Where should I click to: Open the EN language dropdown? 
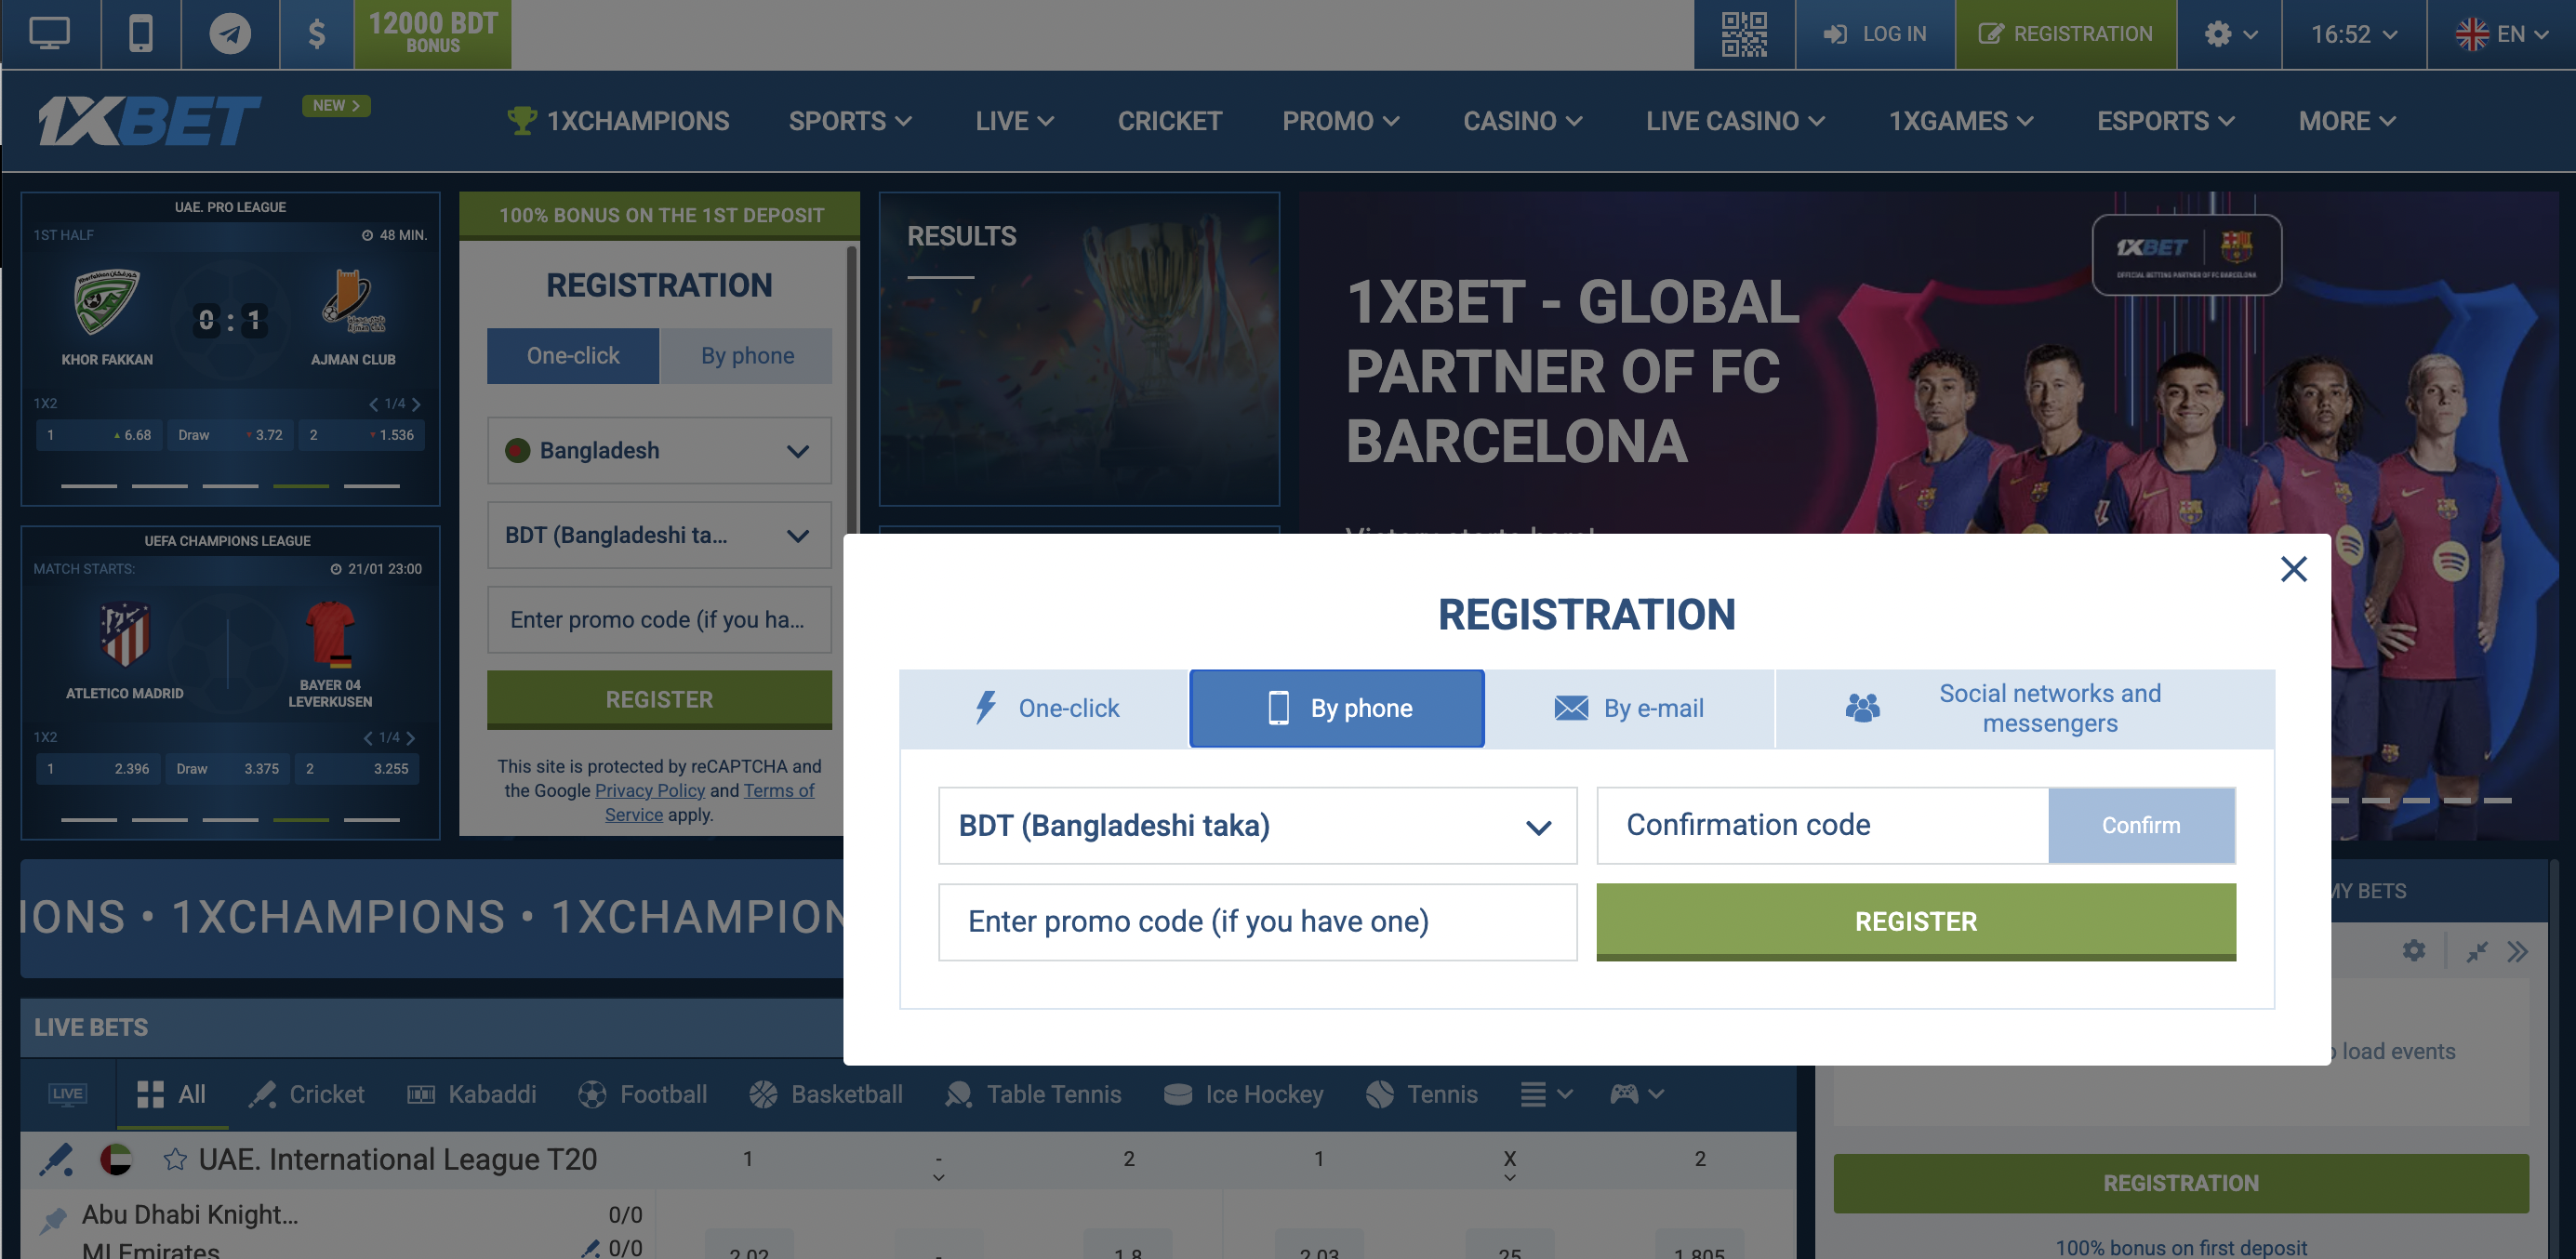(x=2501, y=34)
